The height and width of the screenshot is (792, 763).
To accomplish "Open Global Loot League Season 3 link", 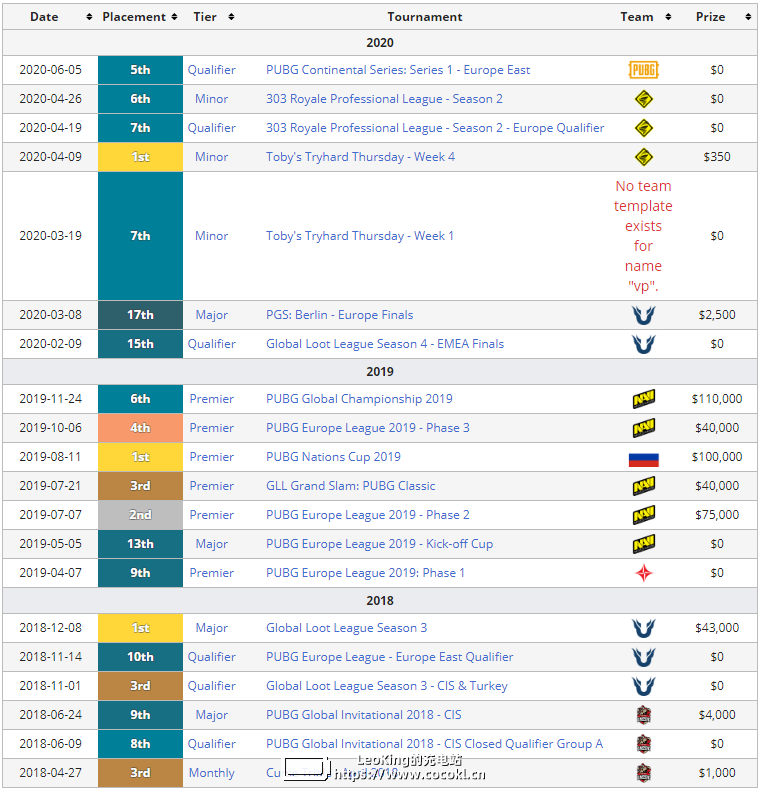I will [346, 628].
